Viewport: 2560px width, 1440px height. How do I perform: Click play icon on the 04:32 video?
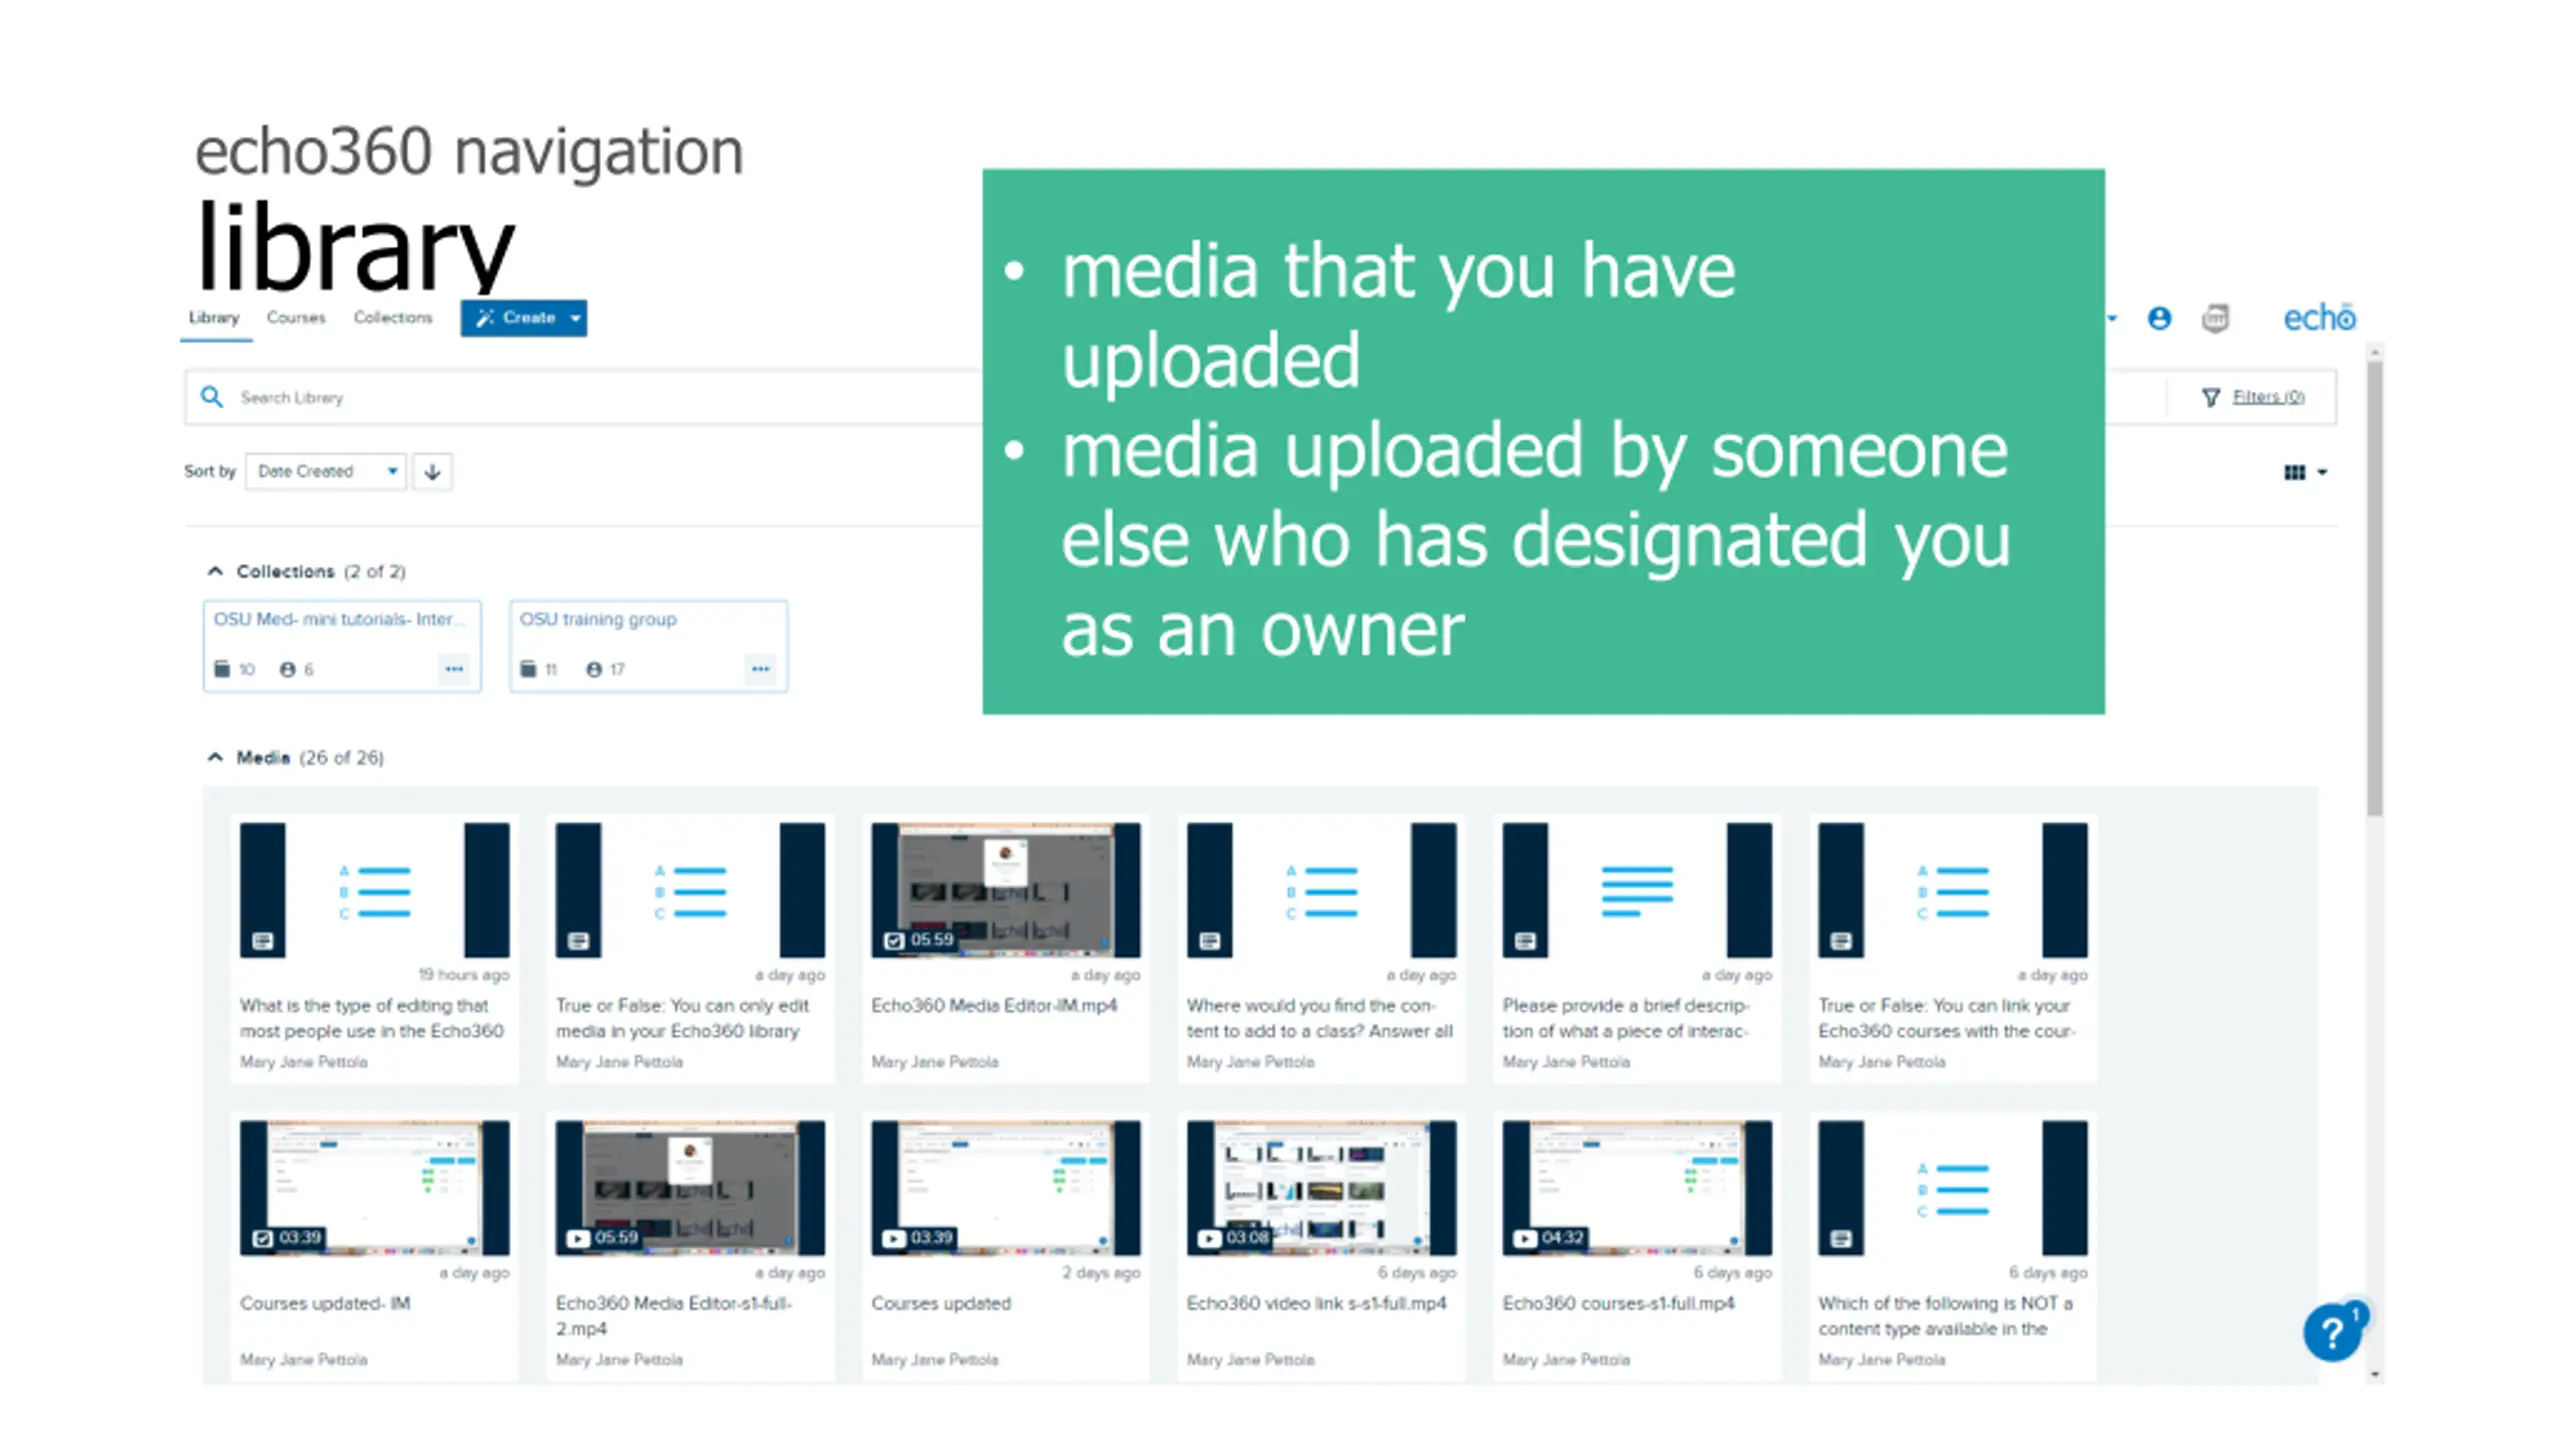click(1524, 1238)
